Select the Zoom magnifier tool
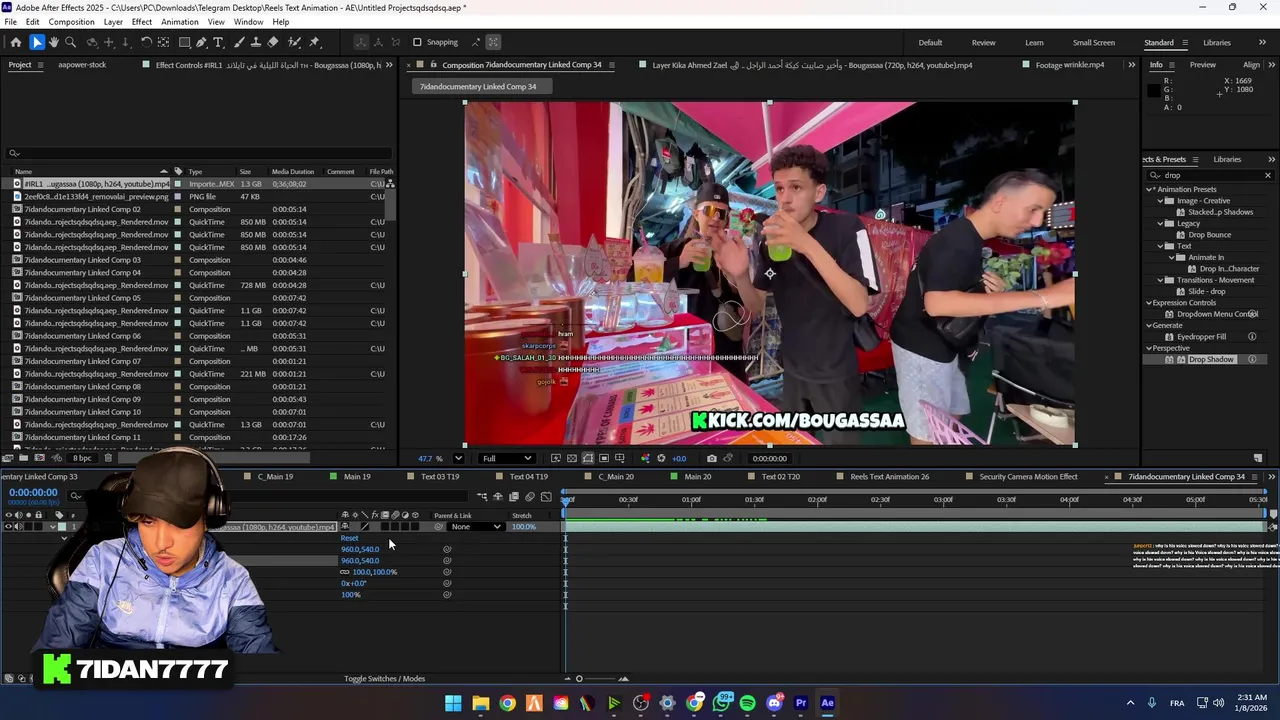The image size is (1280, 720). click(x=70, y=42)
